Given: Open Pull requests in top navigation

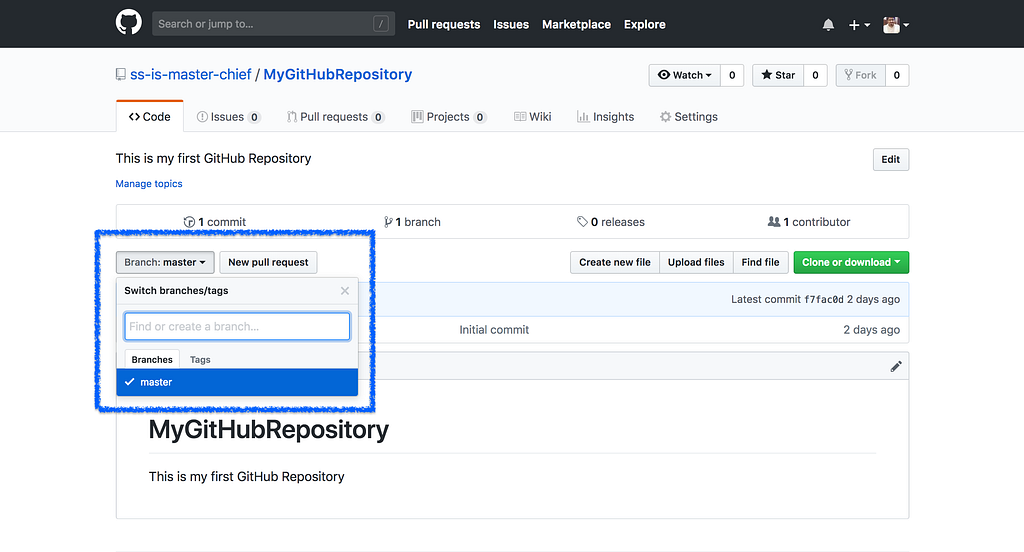Looking at the screenshot, I should click(x=443, y=24).
